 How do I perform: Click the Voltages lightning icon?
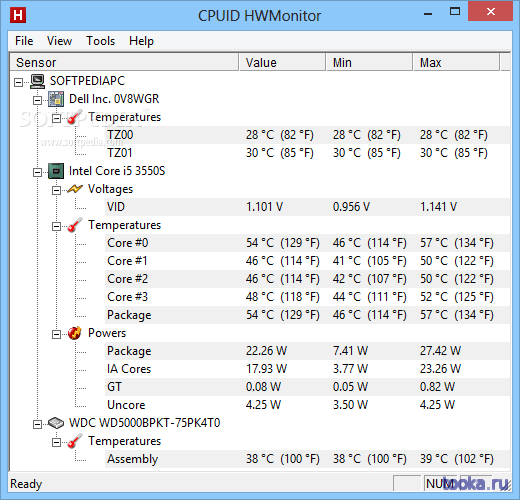point(75,189)
